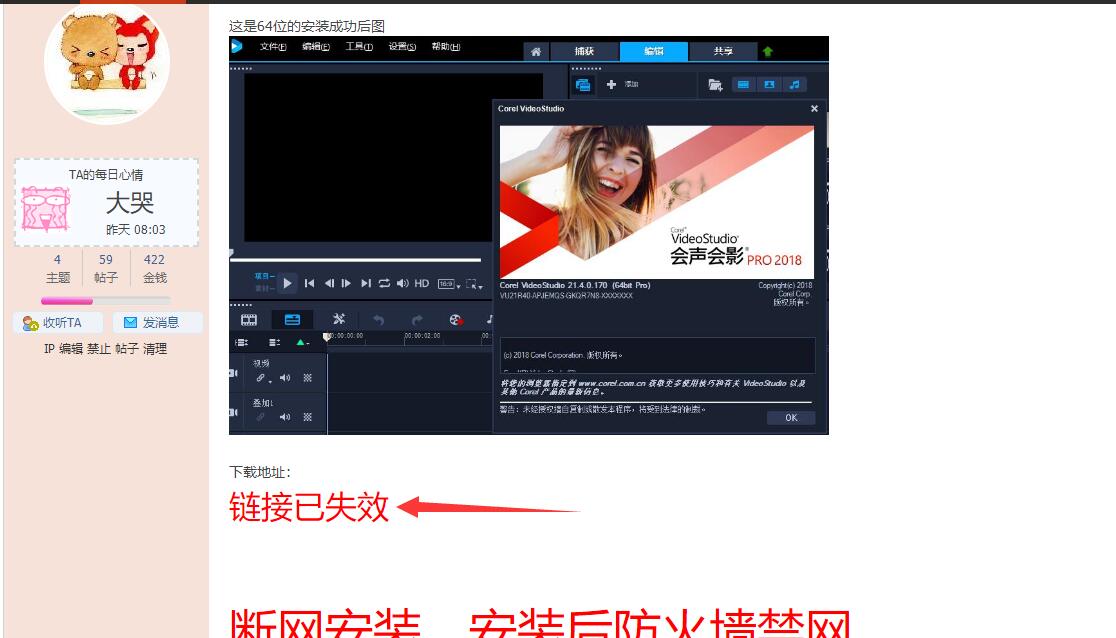Open the user's avatar image
The height and width of the screenshot is (638, 1116).
pyautogui.click(x=107, y=63)
